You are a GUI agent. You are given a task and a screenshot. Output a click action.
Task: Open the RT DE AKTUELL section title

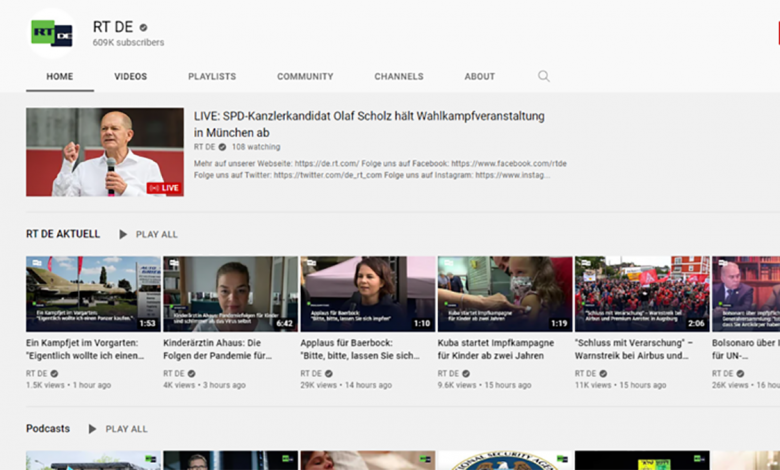[x=63, y=234]
